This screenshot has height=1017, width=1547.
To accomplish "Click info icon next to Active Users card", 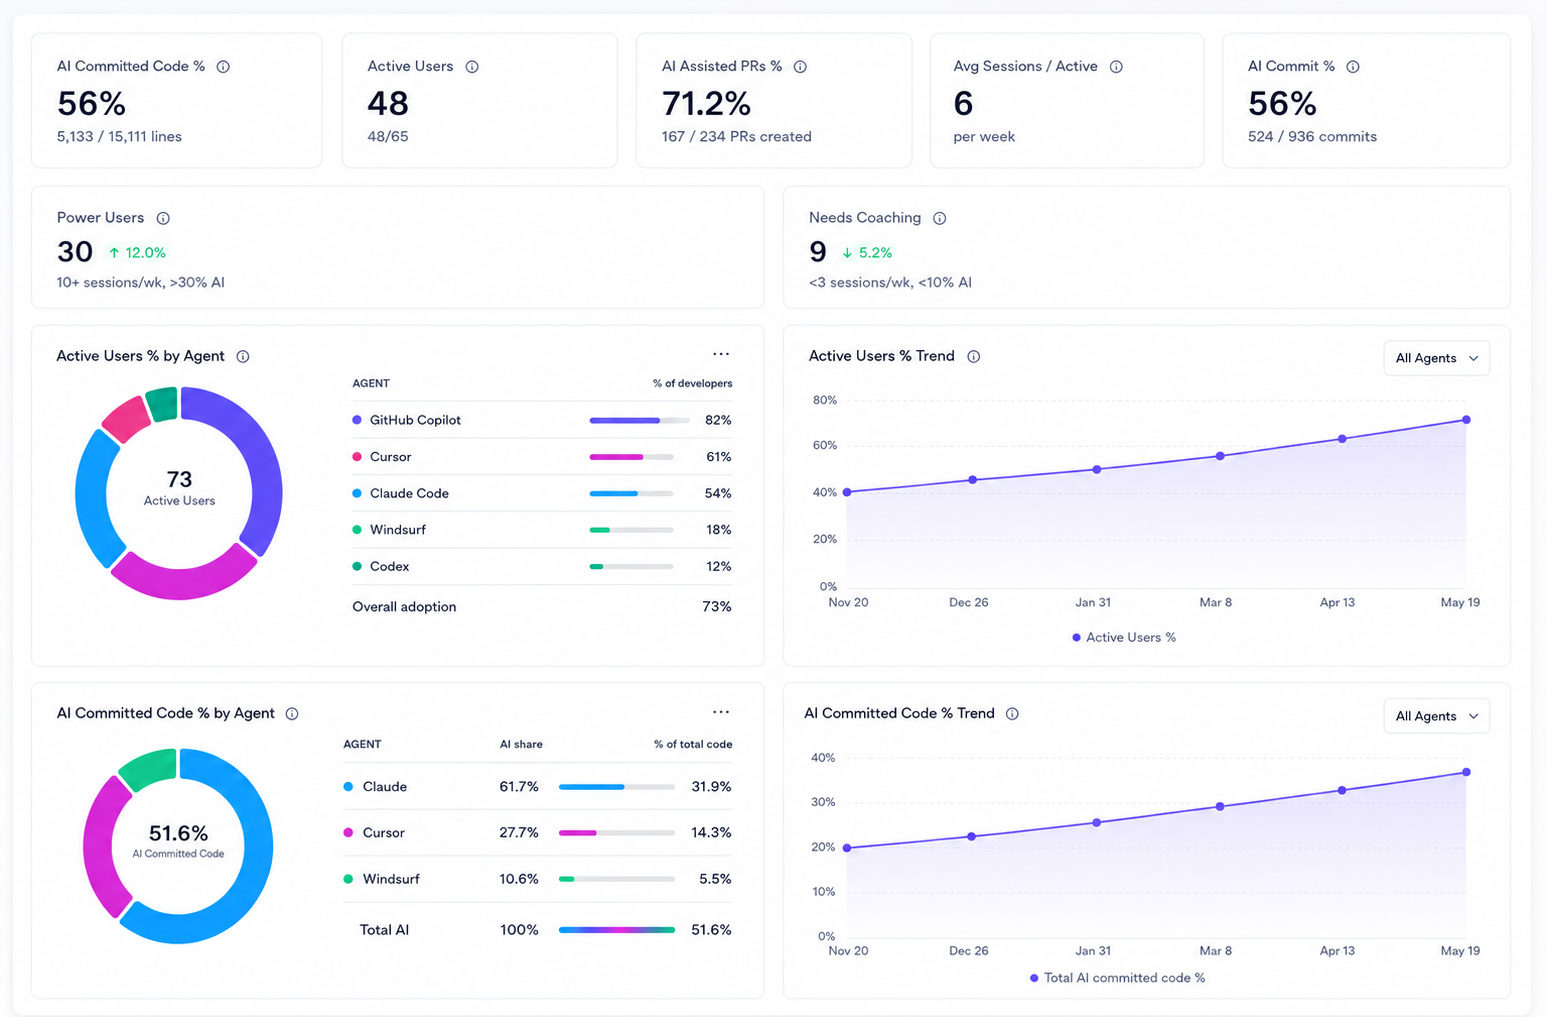I will pyautogui.click(x=472, y=67).
